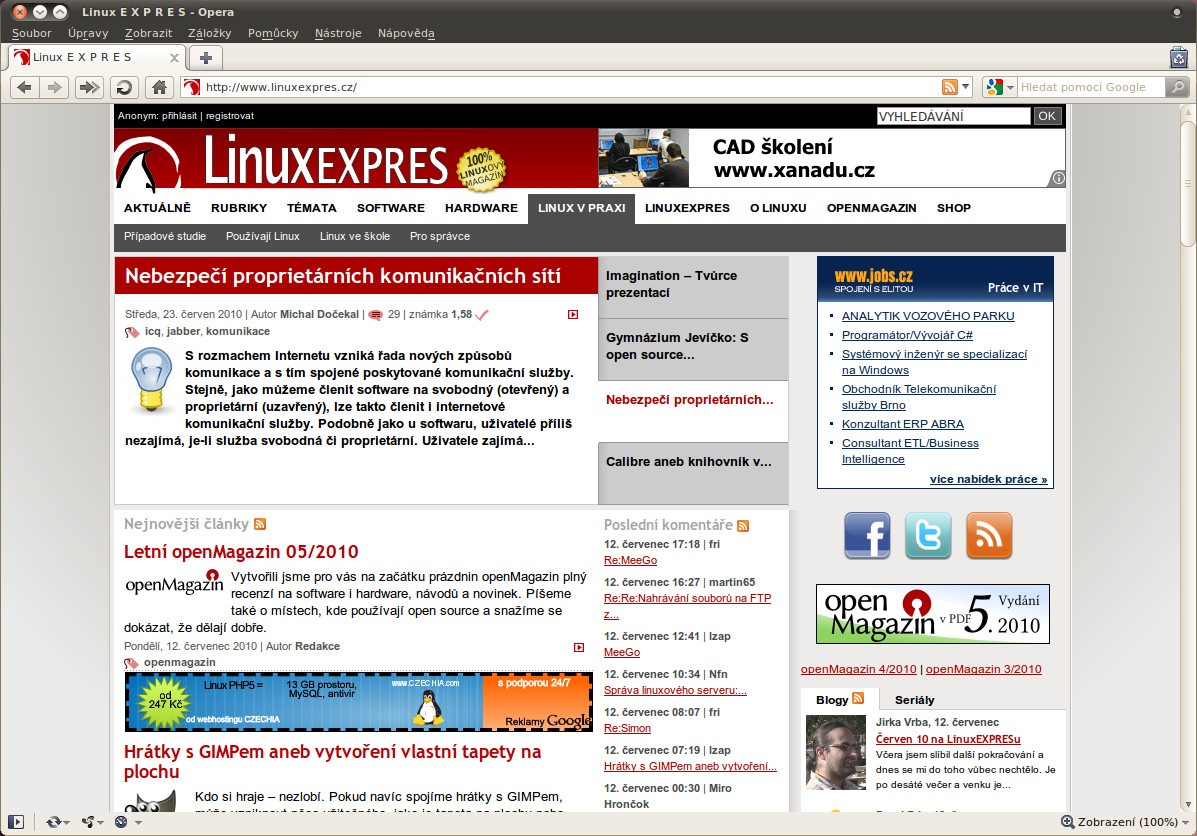Viewport: 1197px width, 836px height.
Task: Open Letní openMagazin 05/2010 article
Action: point(241,551)
